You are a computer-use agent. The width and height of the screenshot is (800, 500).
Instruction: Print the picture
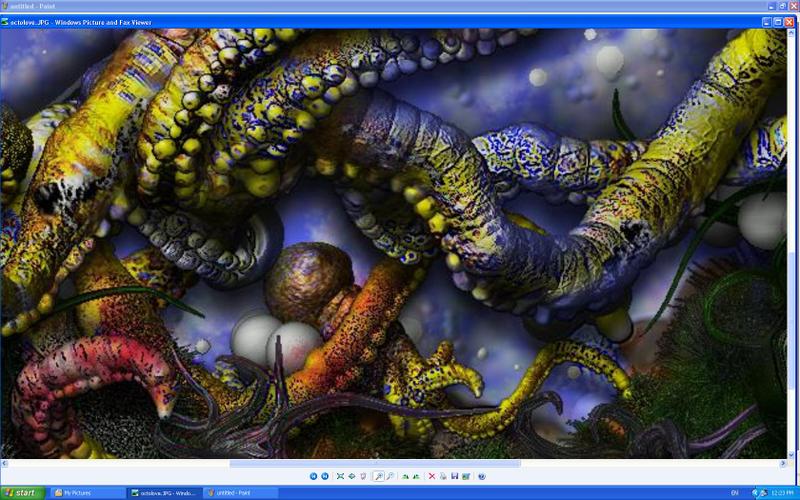[443, 476]
